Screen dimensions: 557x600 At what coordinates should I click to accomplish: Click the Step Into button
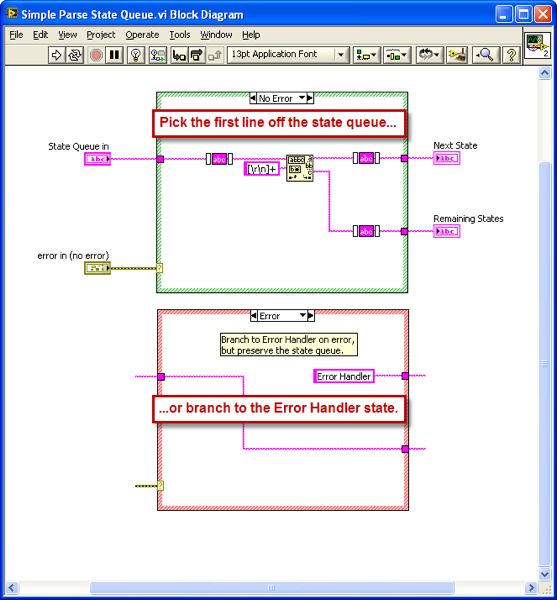pyautogui.click(x=179, y=55)
